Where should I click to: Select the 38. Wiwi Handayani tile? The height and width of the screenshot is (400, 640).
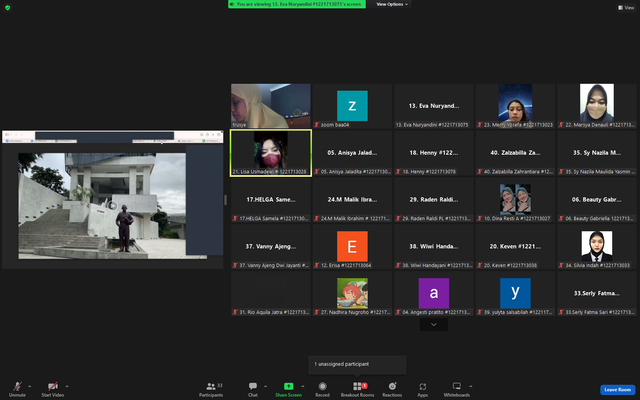[x=433, y=247]
